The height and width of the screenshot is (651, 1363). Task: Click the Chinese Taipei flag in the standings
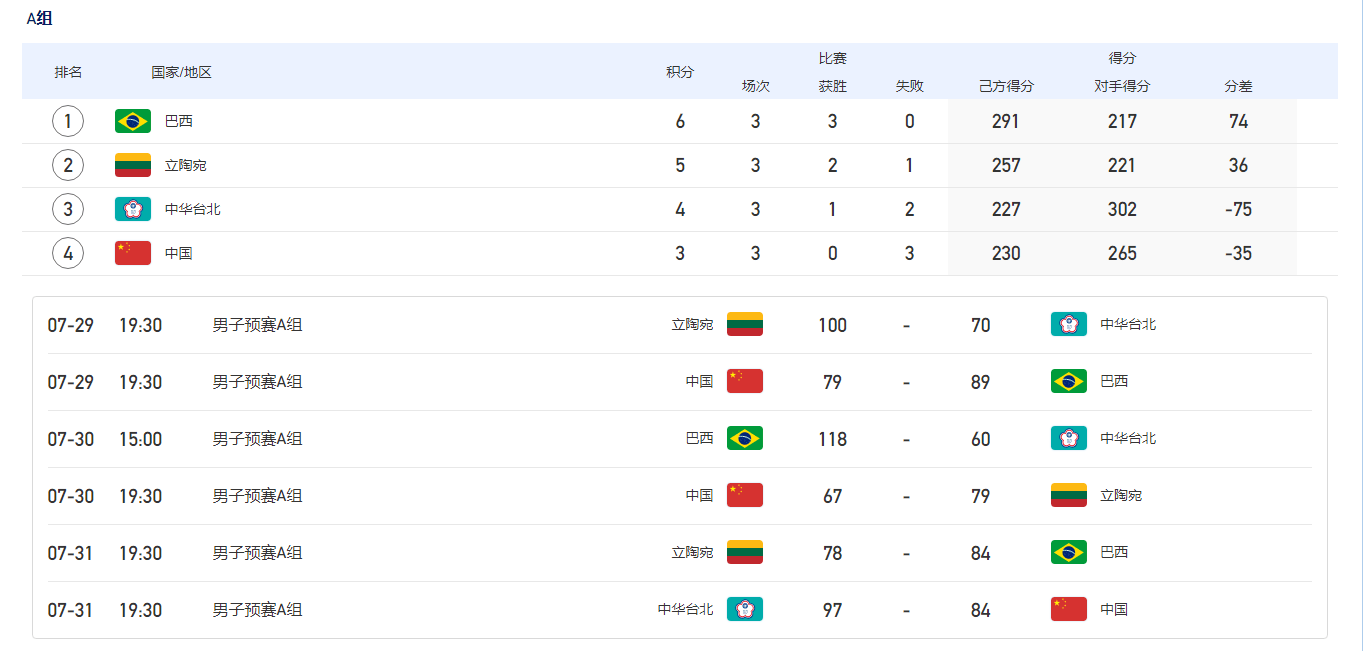coord(133,209)
